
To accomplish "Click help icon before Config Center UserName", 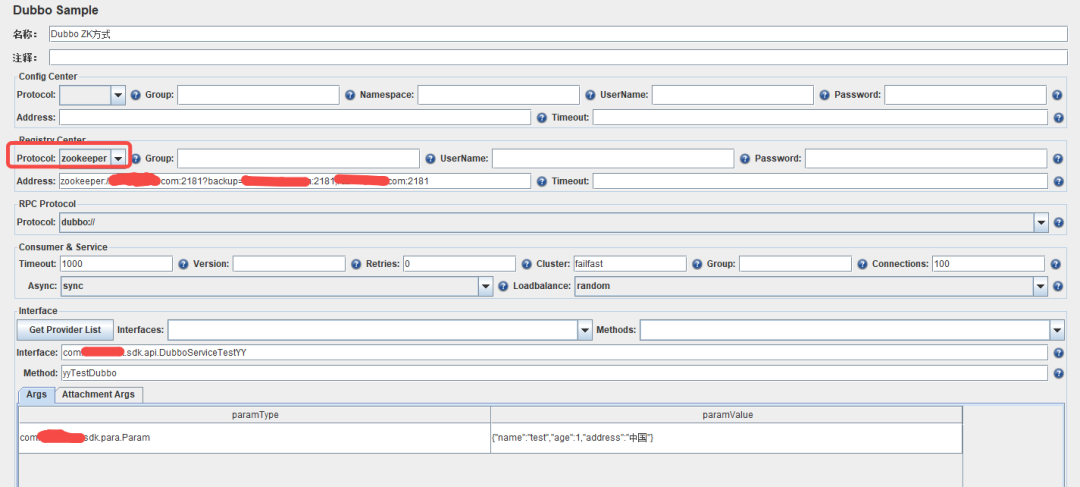I will coord(590,95).
